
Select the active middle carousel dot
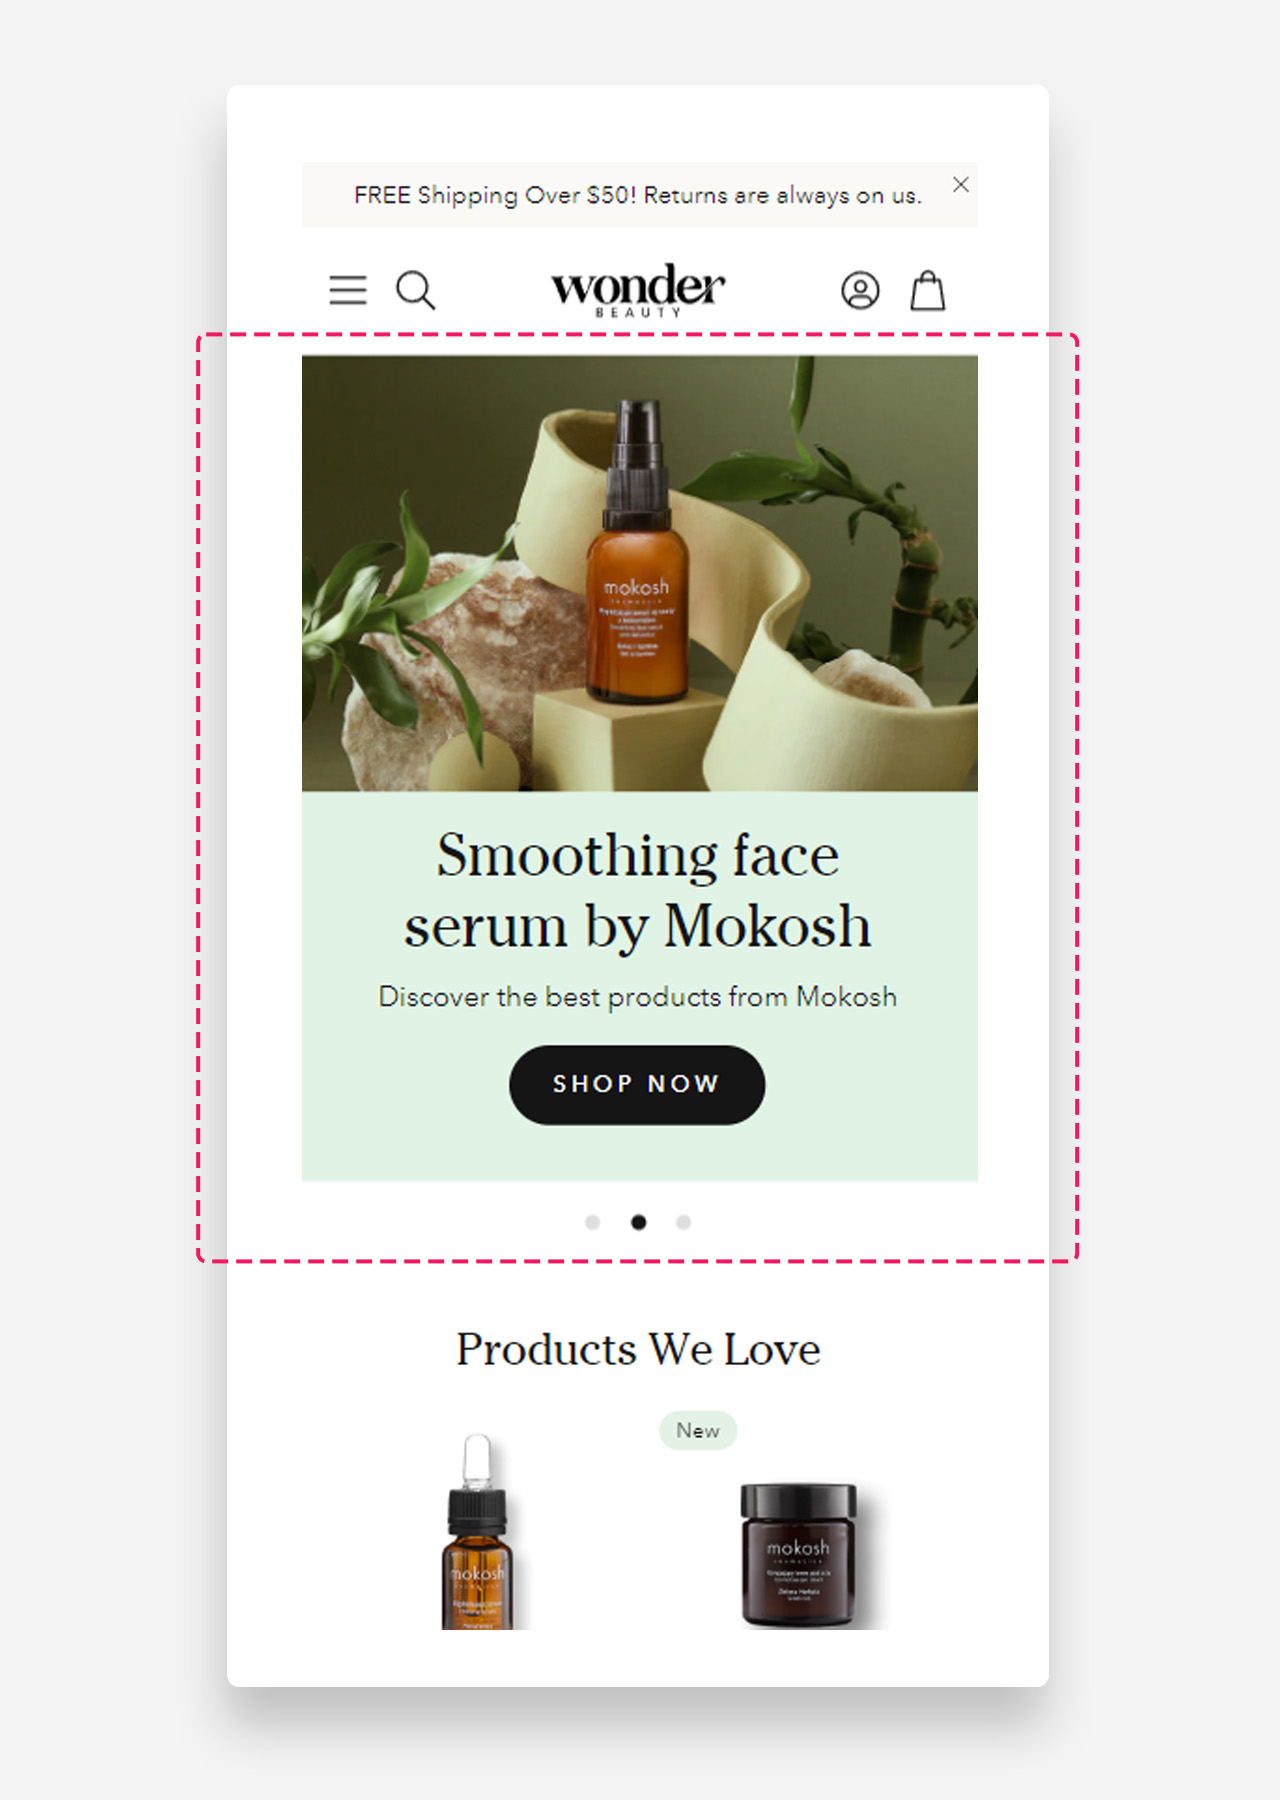pos(638,1222)
